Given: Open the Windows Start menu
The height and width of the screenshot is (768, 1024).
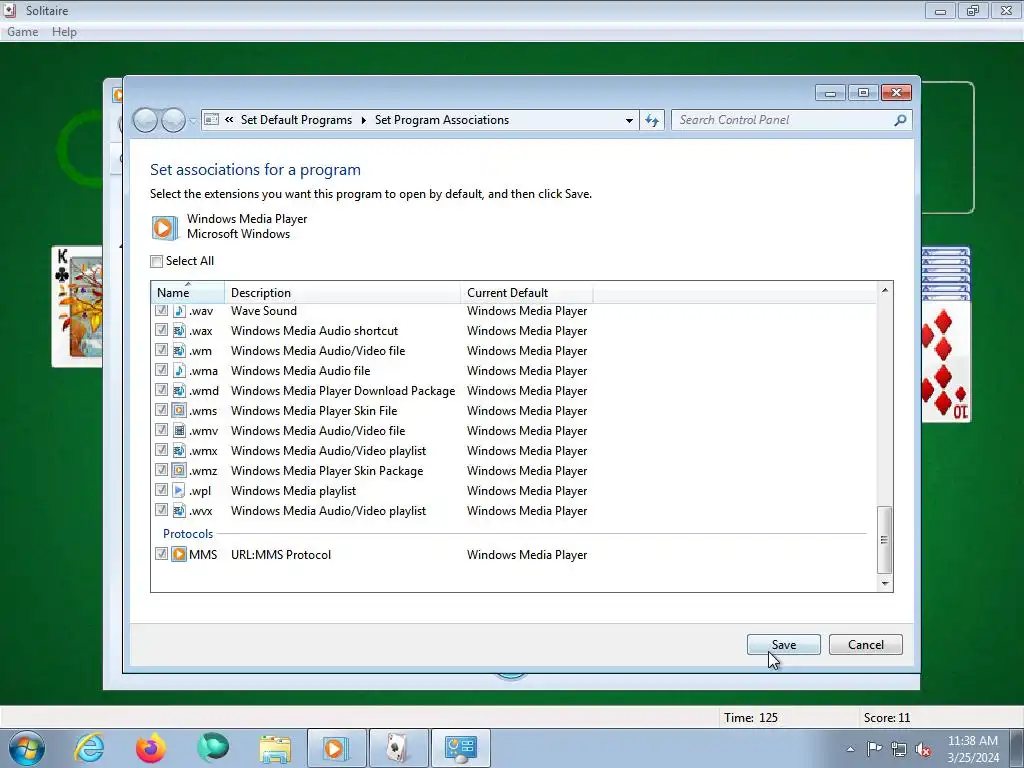Looking at the screenshot, I should [27, 748].
